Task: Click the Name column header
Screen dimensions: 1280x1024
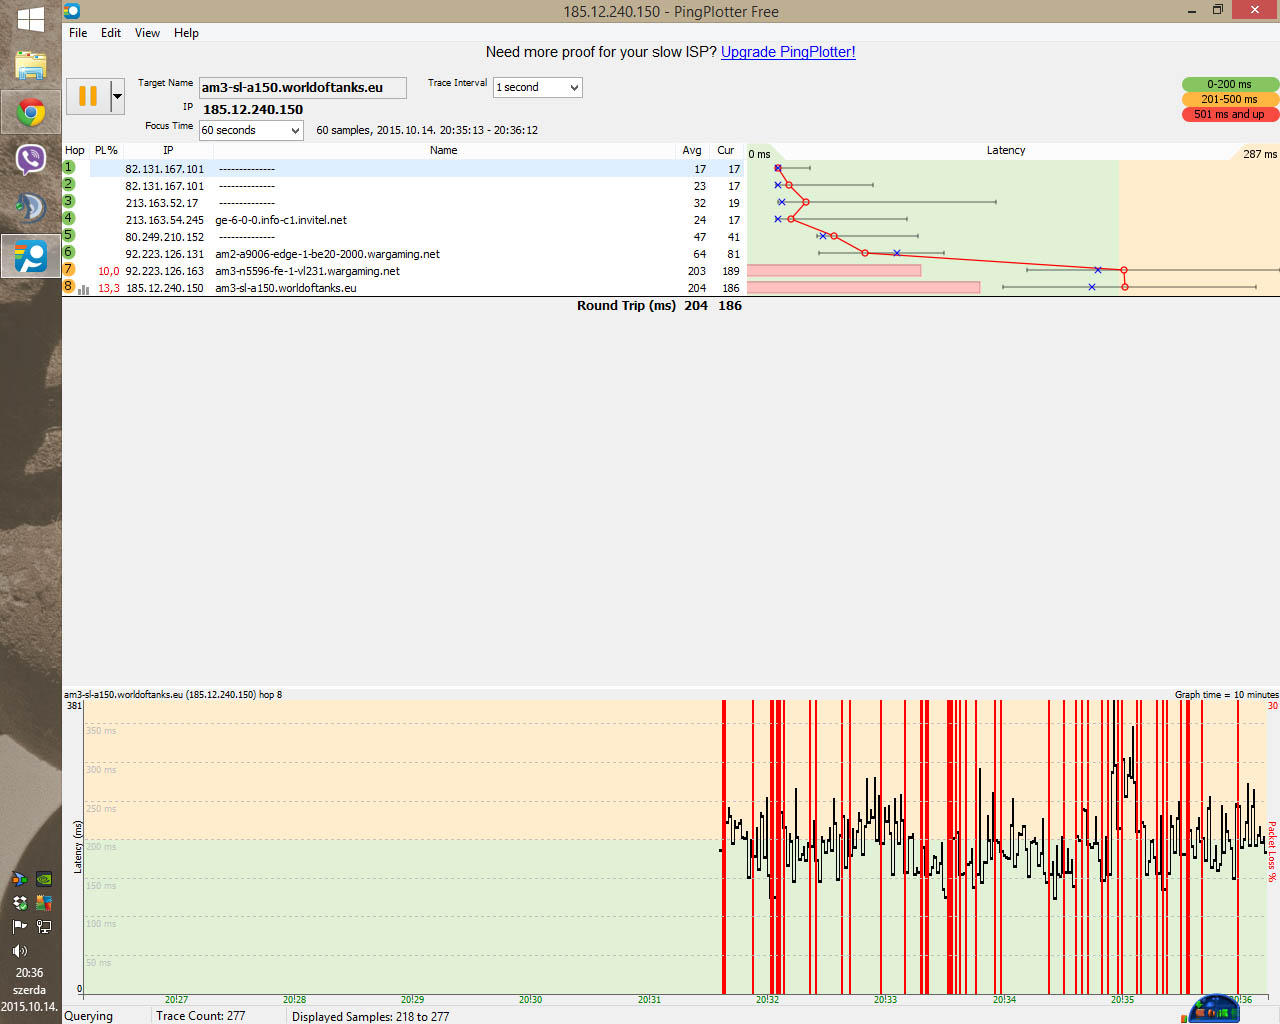Action: 444,150
